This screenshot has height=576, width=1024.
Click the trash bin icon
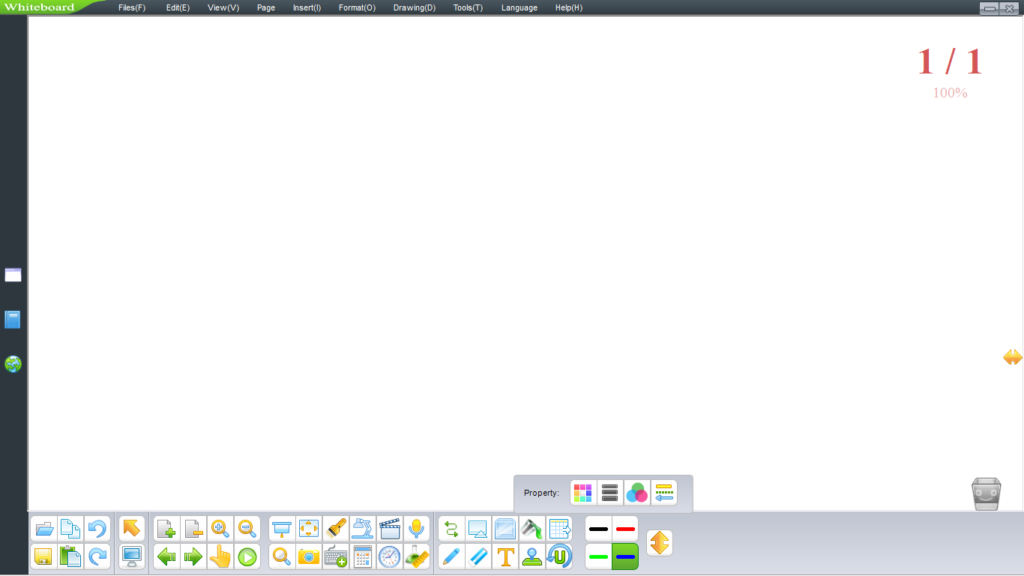[986, 494]
